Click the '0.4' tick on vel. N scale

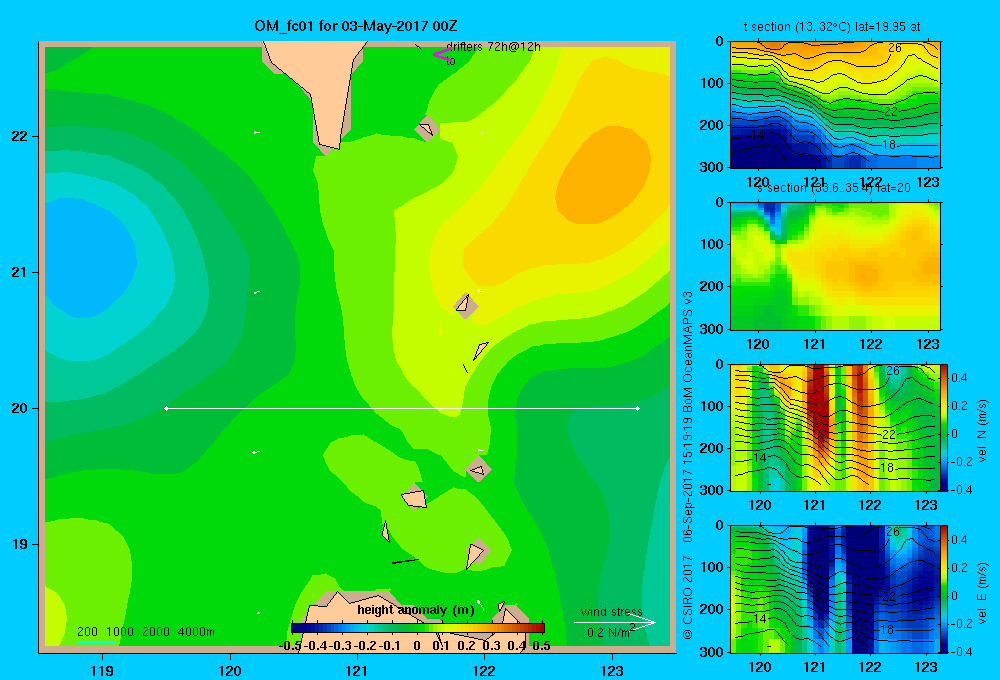point(959,378)
